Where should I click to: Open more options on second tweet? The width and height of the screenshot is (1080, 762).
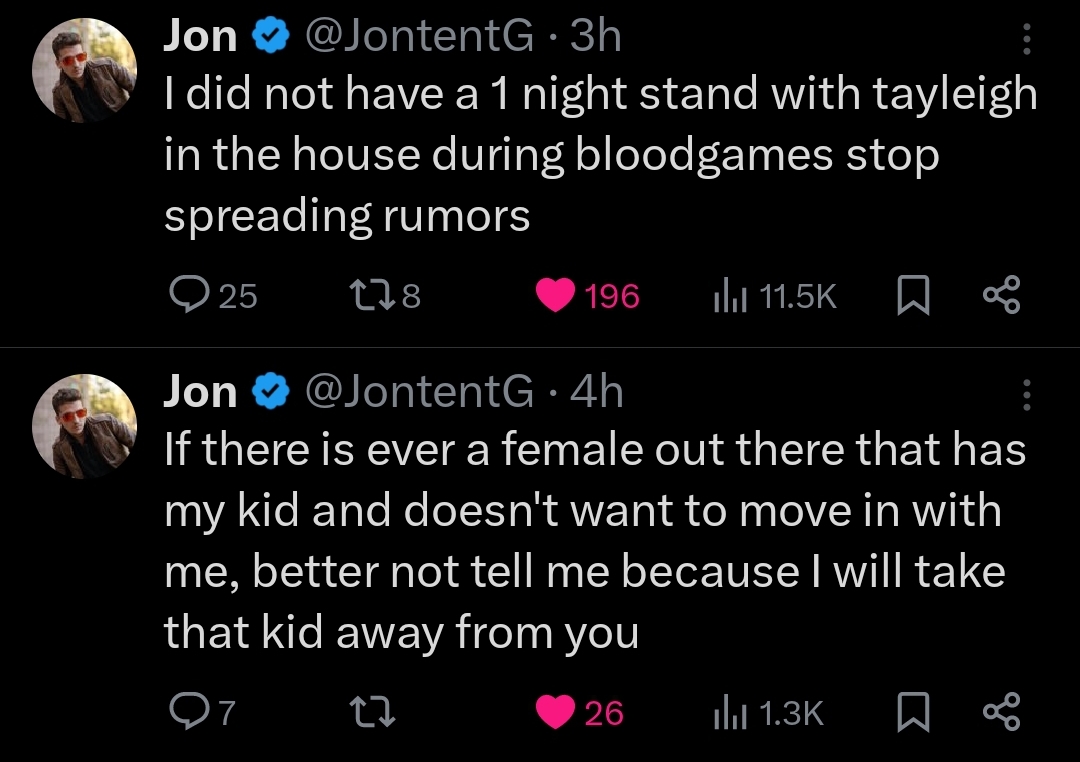[1026, 394]
